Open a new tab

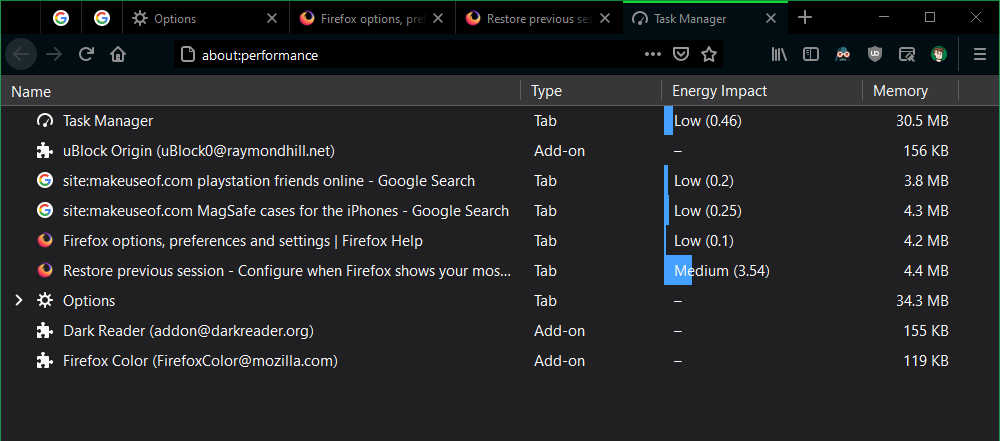pos(805,18)
